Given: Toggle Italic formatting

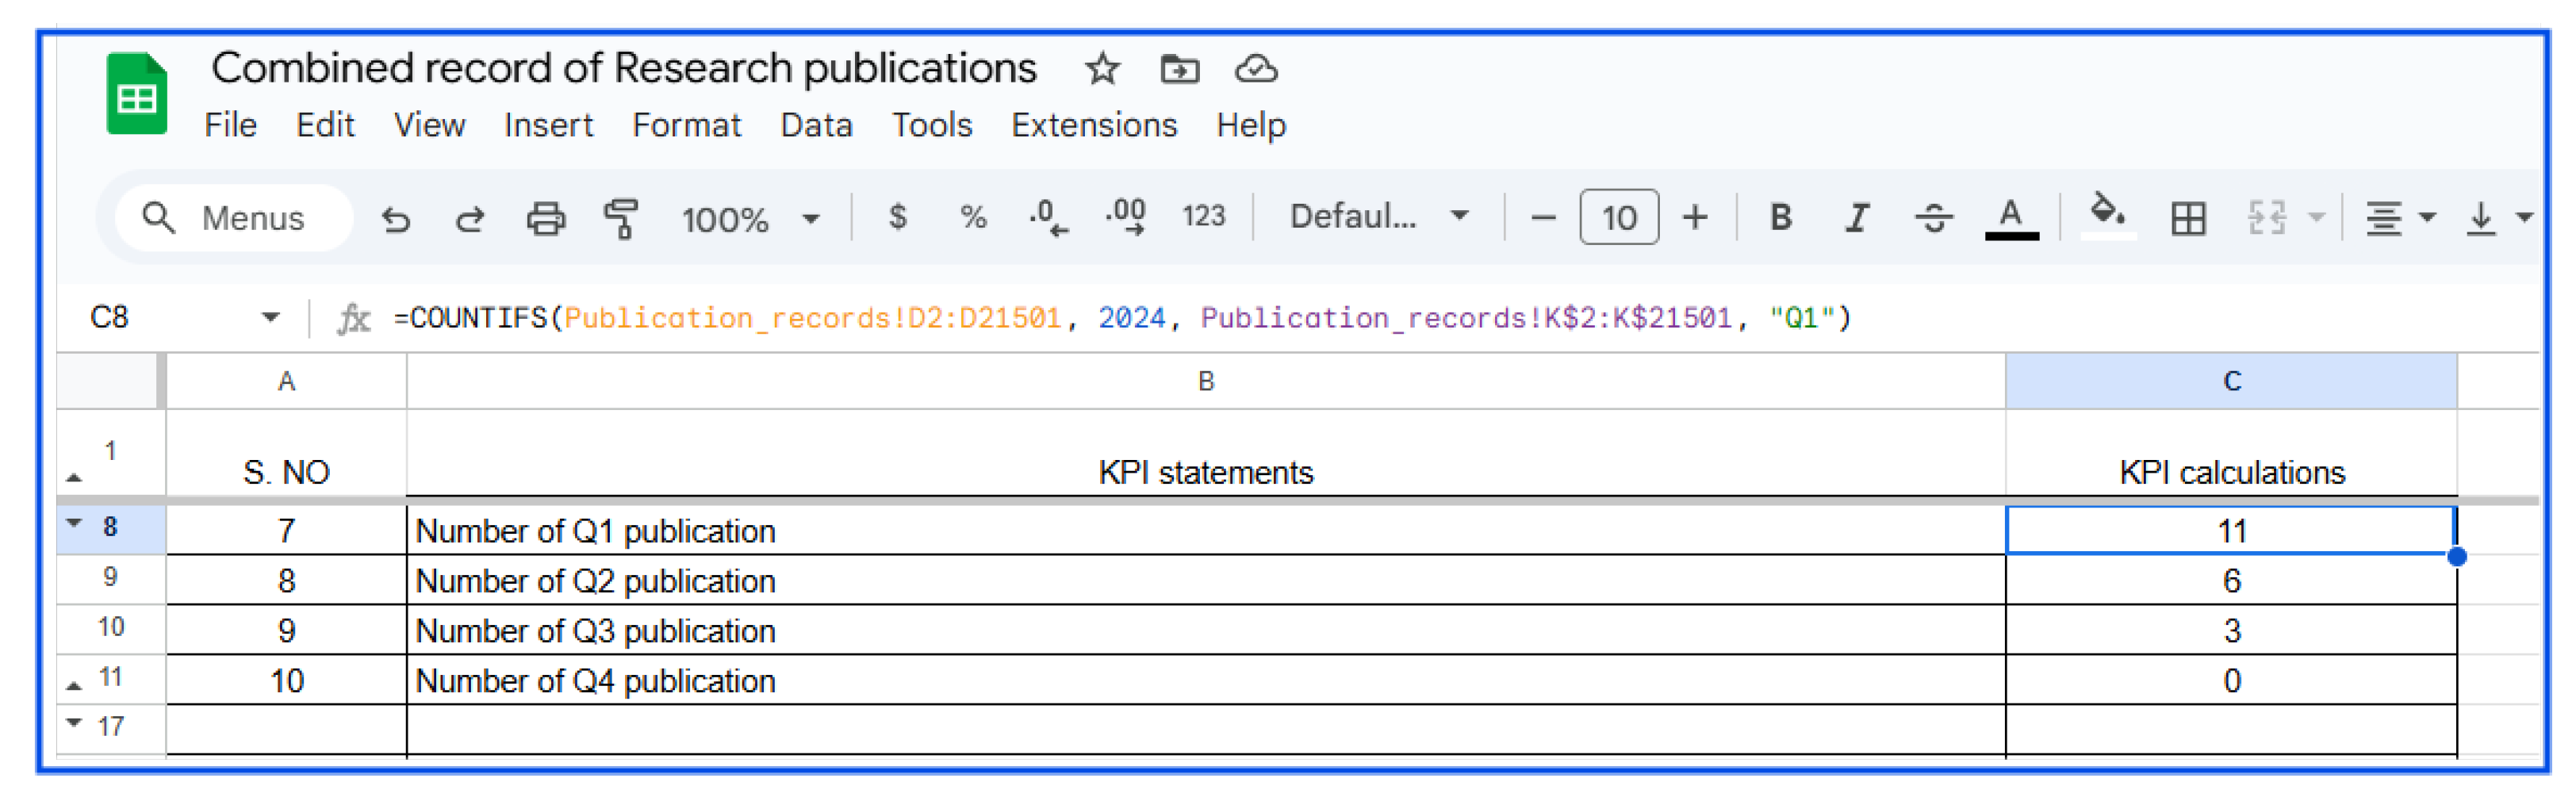Looking at the screenshot, I should pos(1856,217).
